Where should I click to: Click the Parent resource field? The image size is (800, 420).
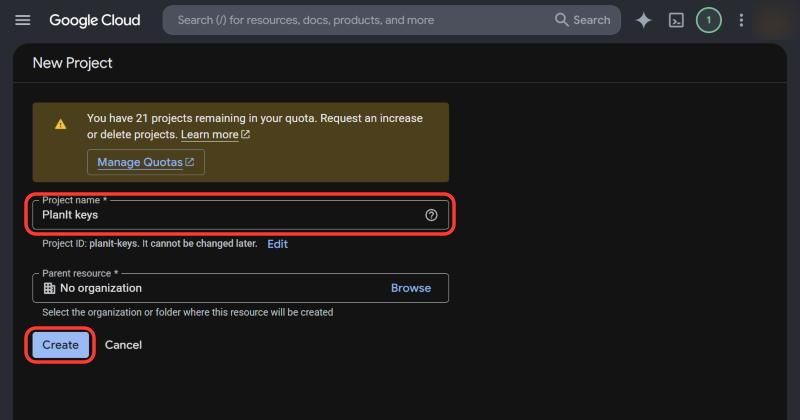tap(240, 288)
